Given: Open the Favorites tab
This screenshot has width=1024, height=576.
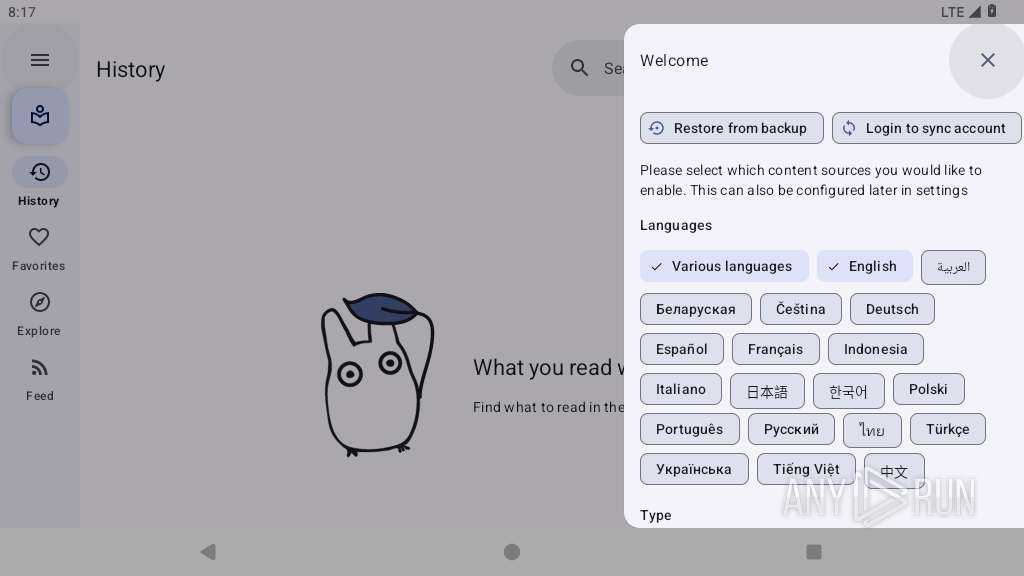Looking at the screenshot, I should pyautogui.click(x=39, y=249).
